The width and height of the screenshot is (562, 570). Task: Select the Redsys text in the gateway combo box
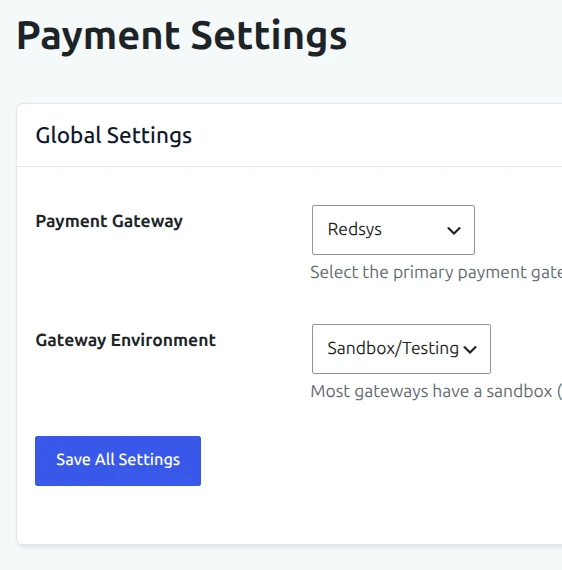(354, 229)
